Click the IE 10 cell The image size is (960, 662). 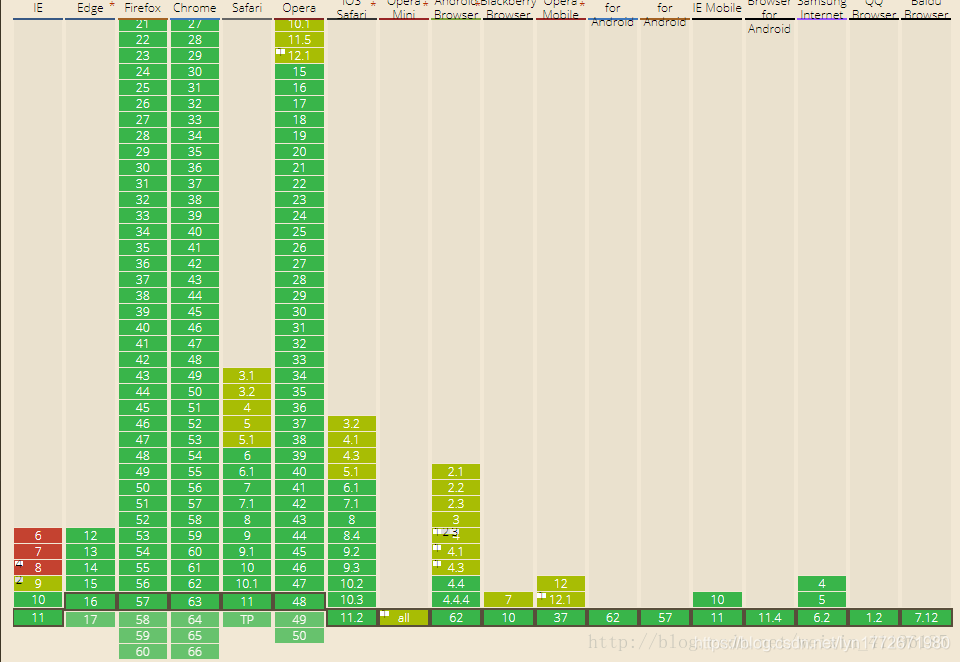tap(38, 600)
